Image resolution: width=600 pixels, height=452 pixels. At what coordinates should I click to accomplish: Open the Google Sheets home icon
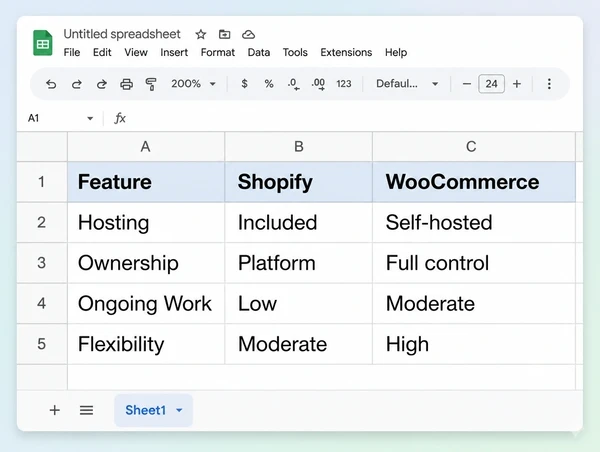[x=42, y=43]
